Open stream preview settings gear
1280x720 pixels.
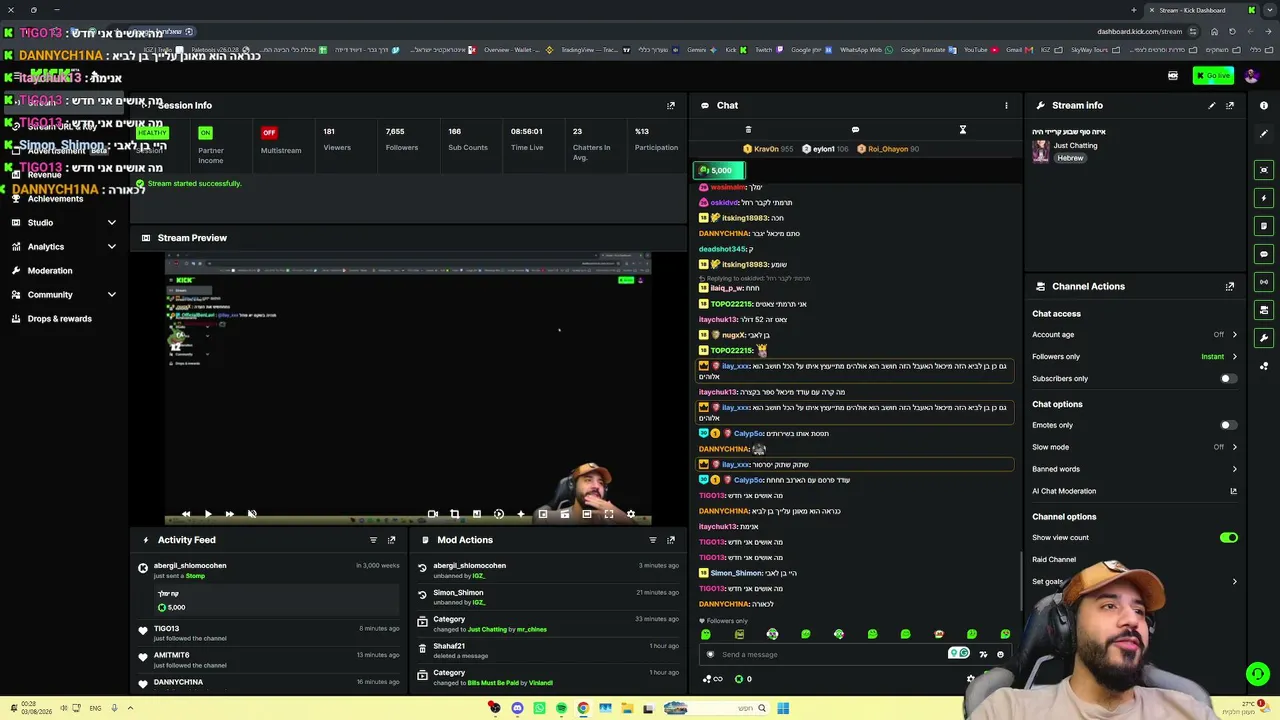[x=631, y=514]
